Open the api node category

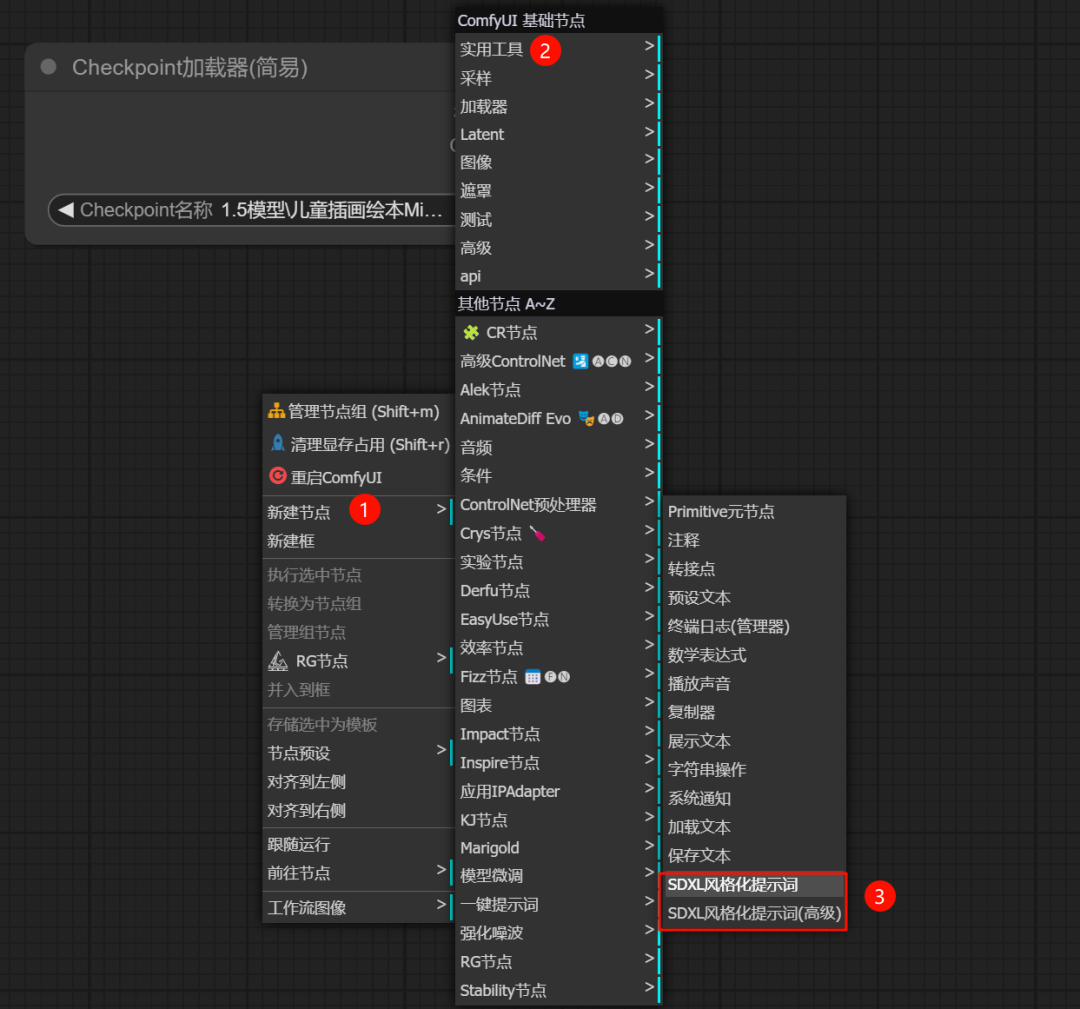pos(558,276)
